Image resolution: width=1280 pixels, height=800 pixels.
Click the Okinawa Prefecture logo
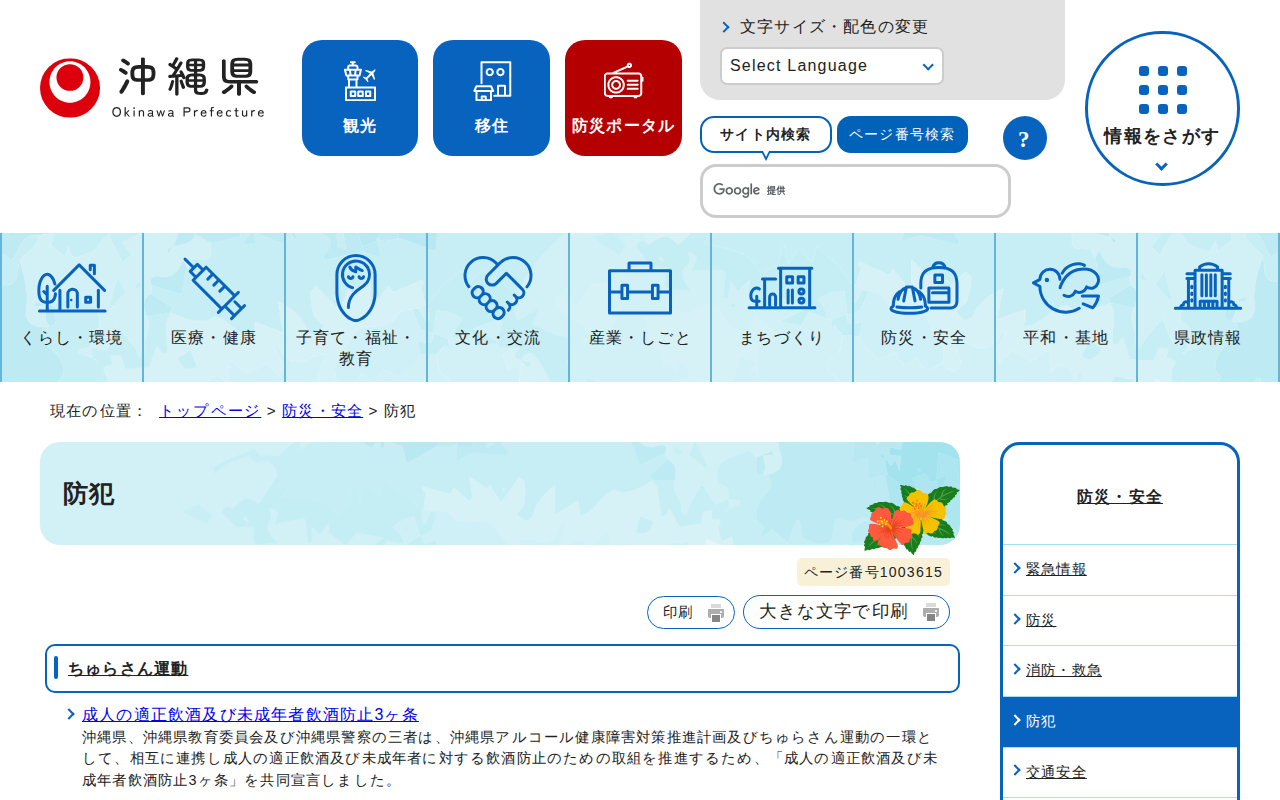[x=152, y=88]
